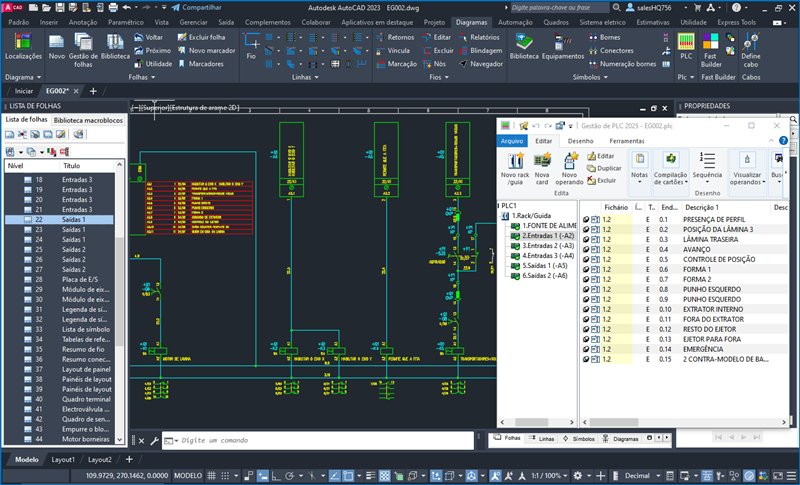This screenshot has height=485, width=800.
Task: Click the customization hamburger icon in status bar
Action: point(792,475)
